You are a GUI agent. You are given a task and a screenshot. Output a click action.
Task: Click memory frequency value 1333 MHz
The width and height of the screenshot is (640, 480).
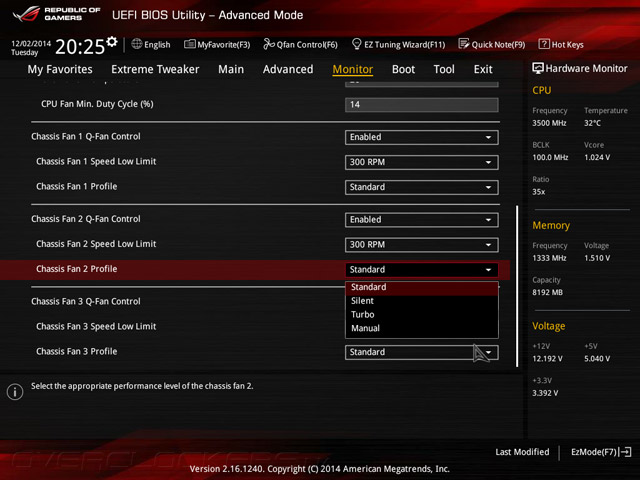549,258
